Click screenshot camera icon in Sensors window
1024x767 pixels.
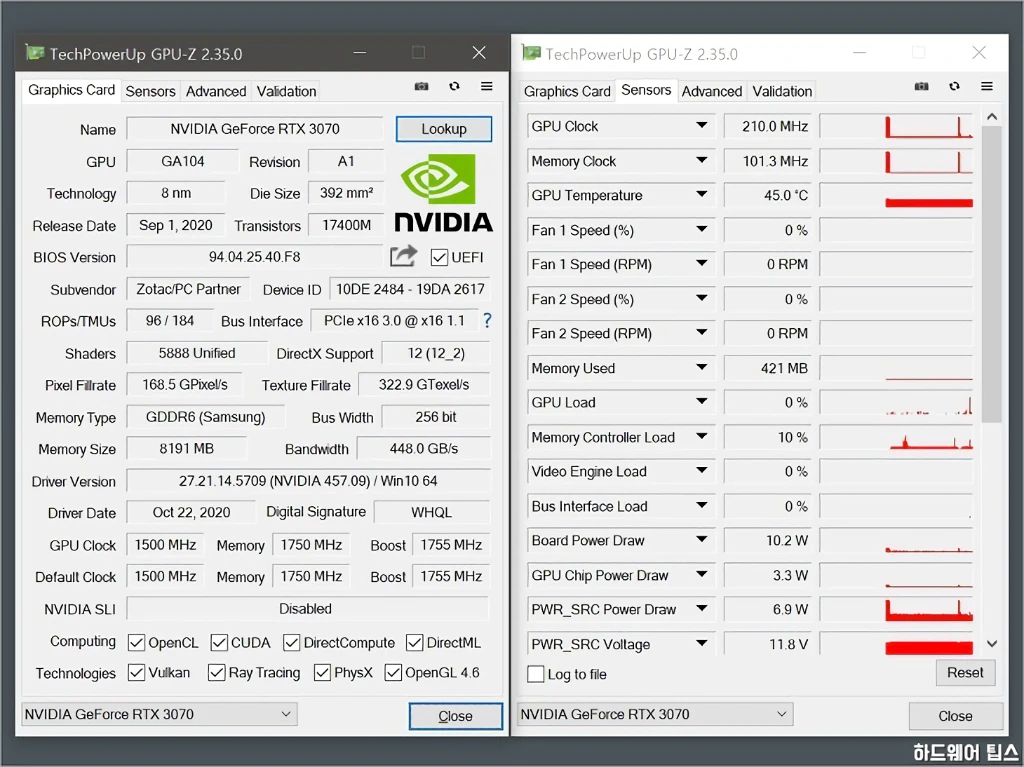921,86
